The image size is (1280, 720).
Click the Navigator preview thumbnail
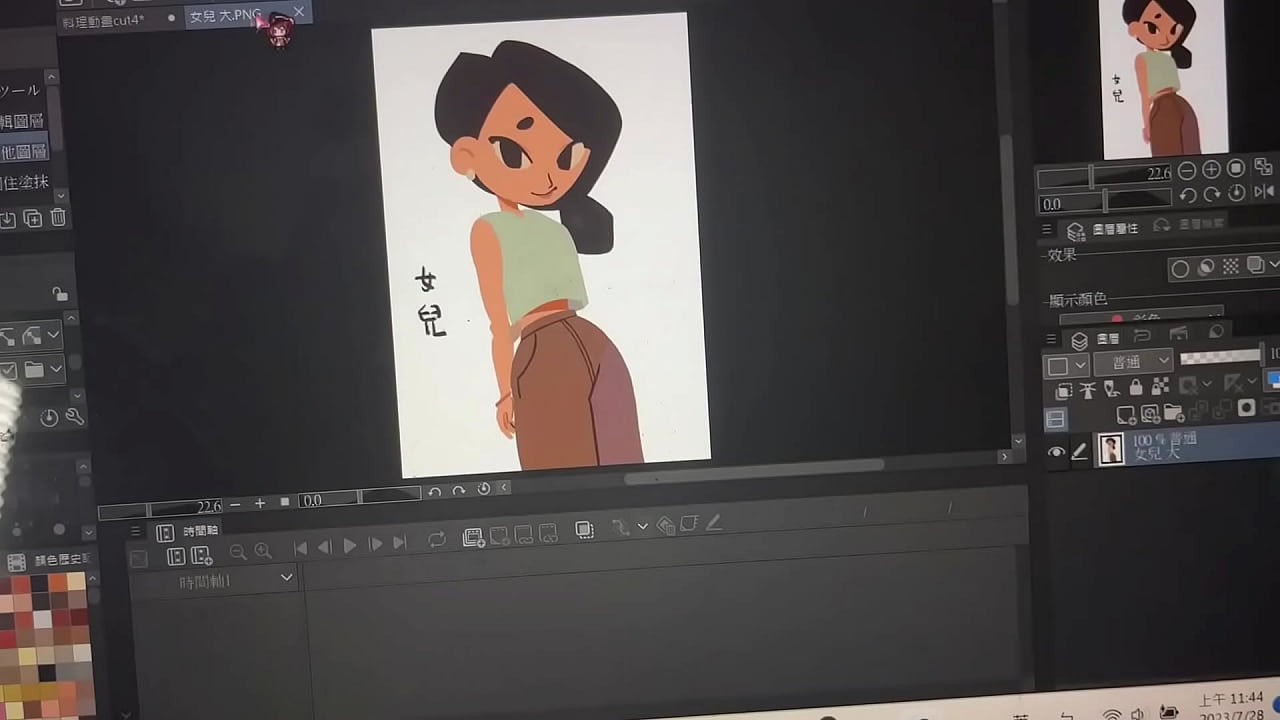point(1163,78)
